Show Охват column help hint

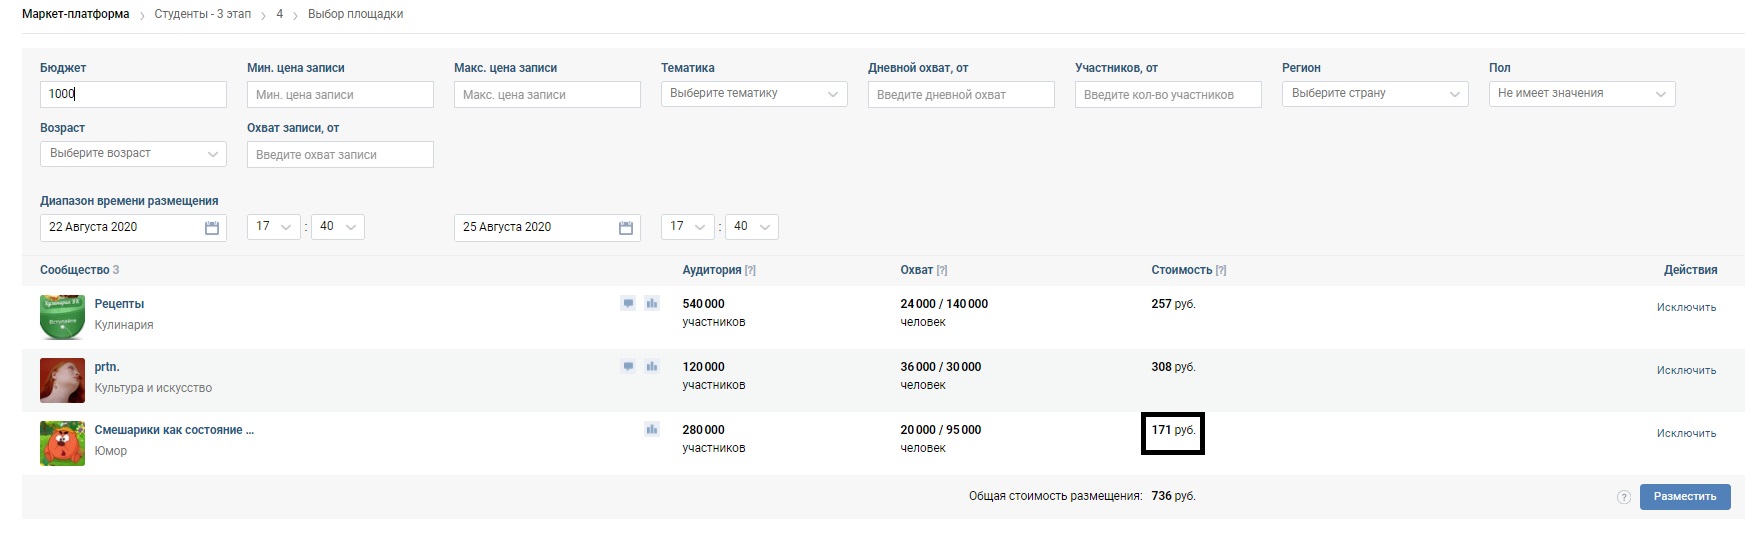(942, 270)
